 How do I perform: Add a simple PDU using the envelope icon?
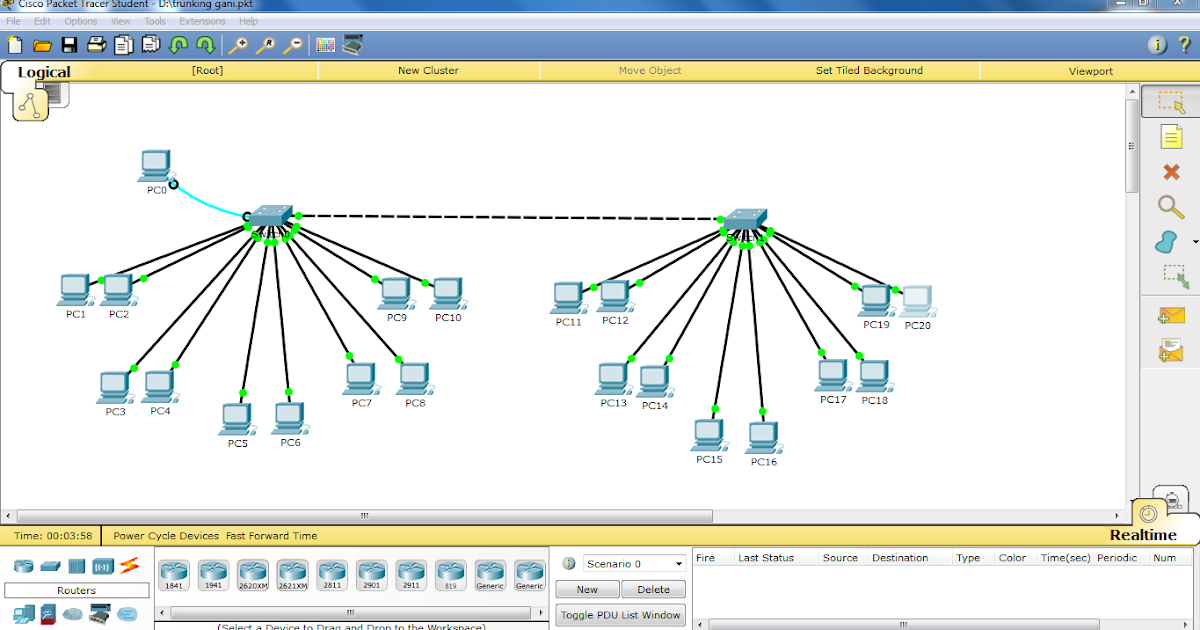[x=1171, y=316]
